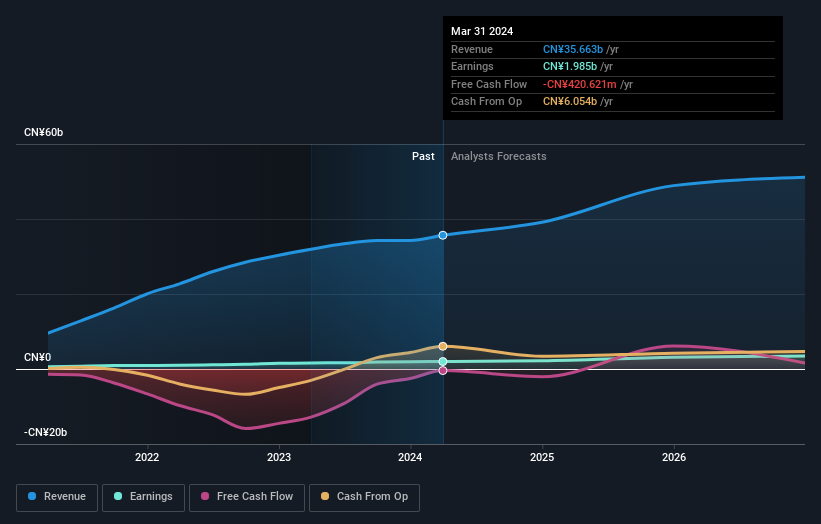821x524 pixels.
Task: Click the pink Free Cash Flow data point
Action: coord(443,371)
